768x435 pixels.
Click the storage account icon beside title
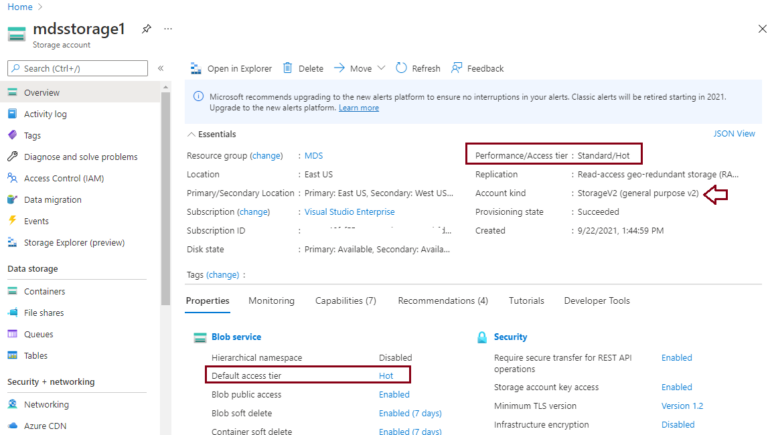16,34
